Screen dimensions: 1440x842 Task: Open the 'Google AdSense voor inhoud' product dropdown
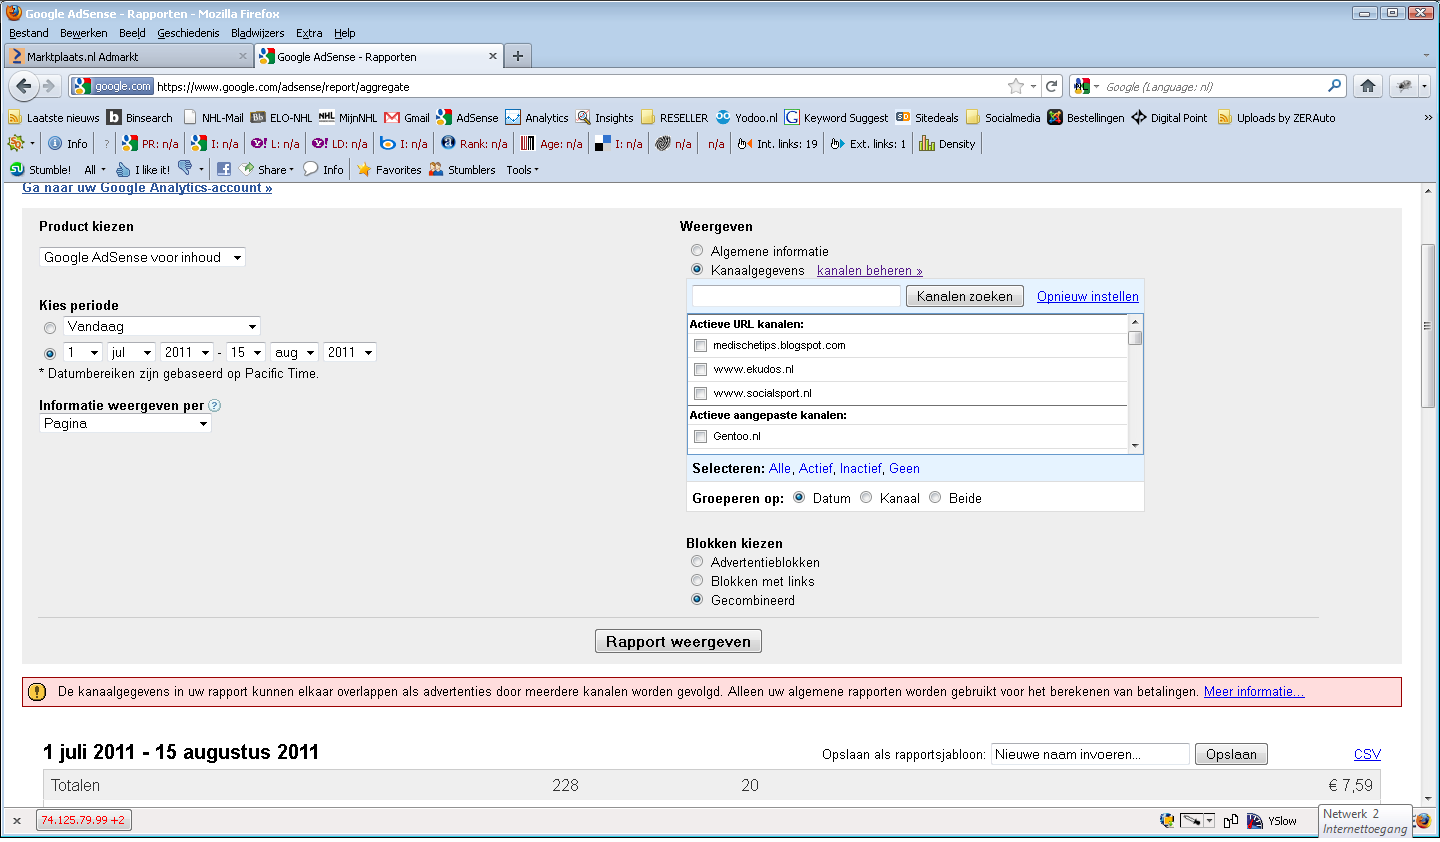(x=142, y=257)
